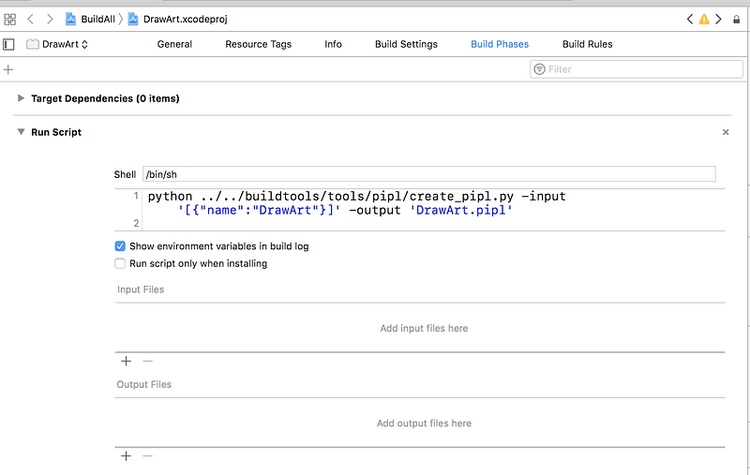Go back with the left chevron
The width and height of the screenshot is (750, 475).
[x=31, y=19]
